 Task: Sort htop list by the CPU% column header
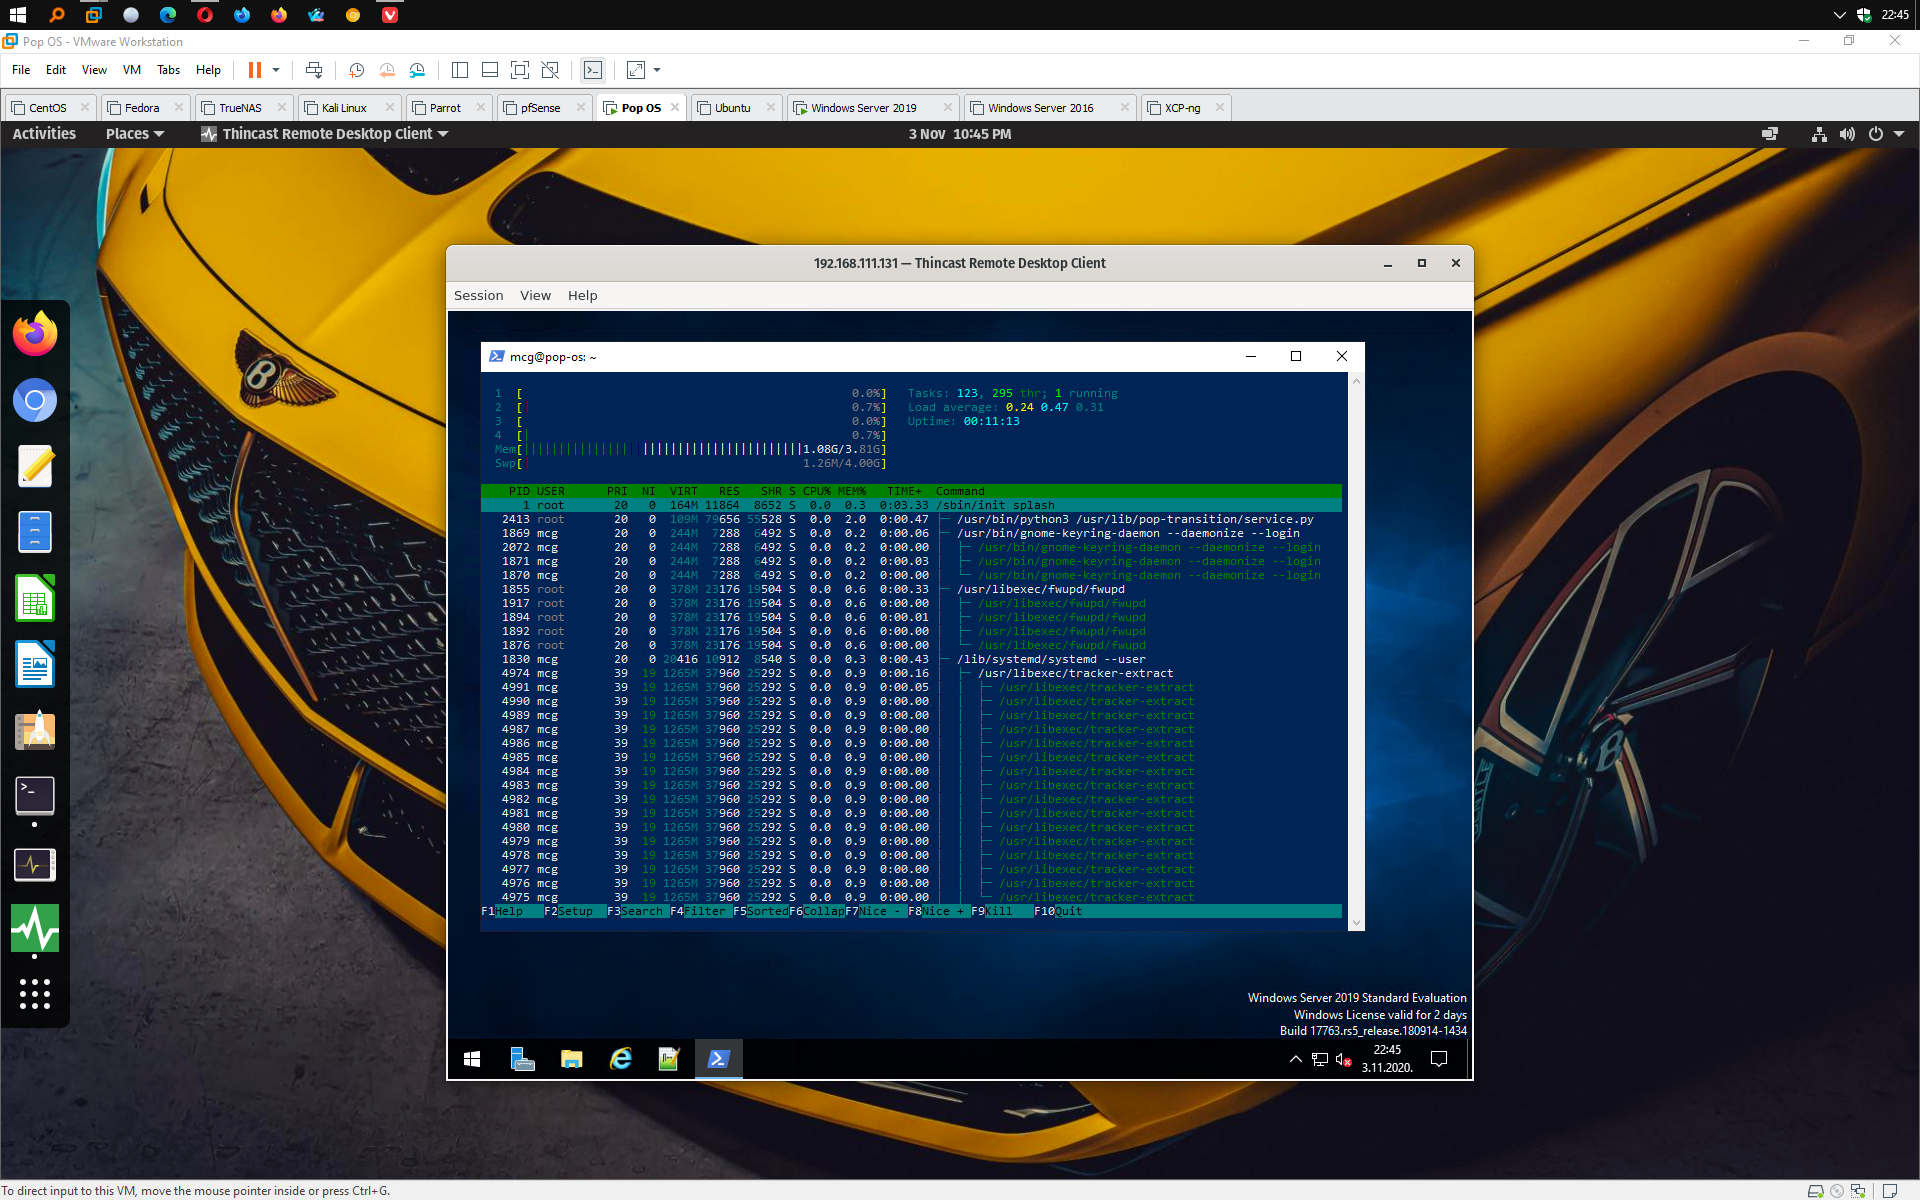[816, 491]
